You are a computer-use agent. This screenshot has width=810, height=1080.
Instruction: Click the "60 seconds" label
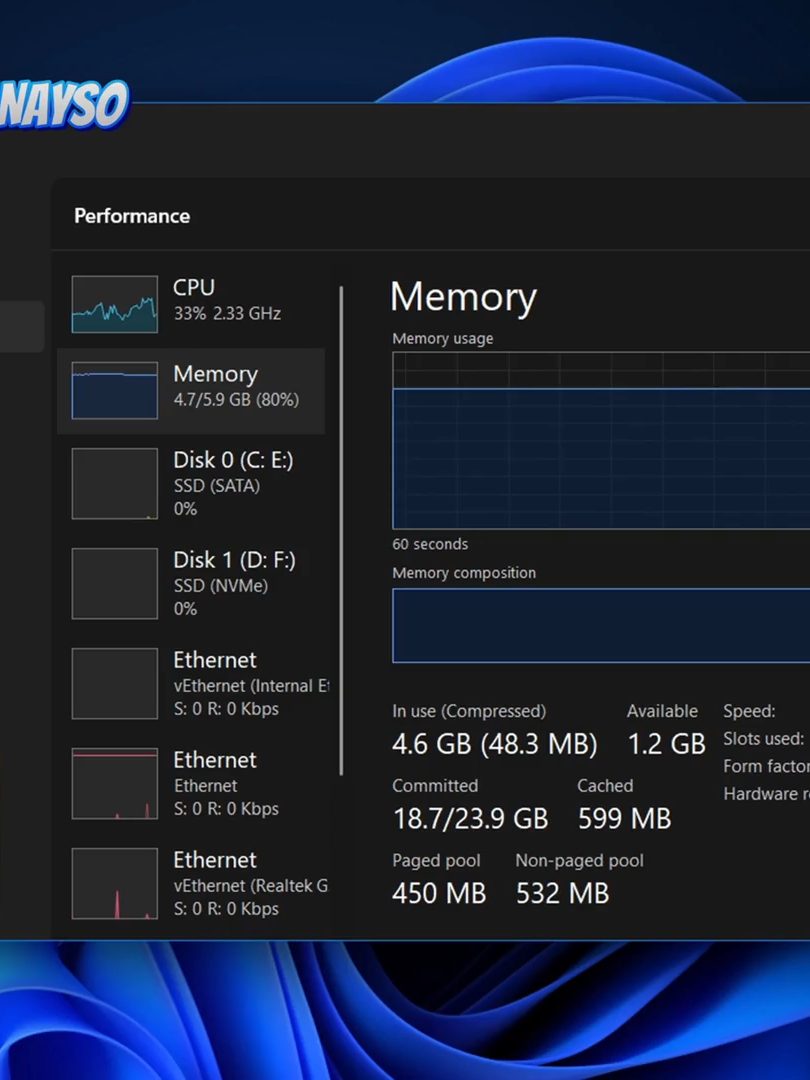click(430, 544)
